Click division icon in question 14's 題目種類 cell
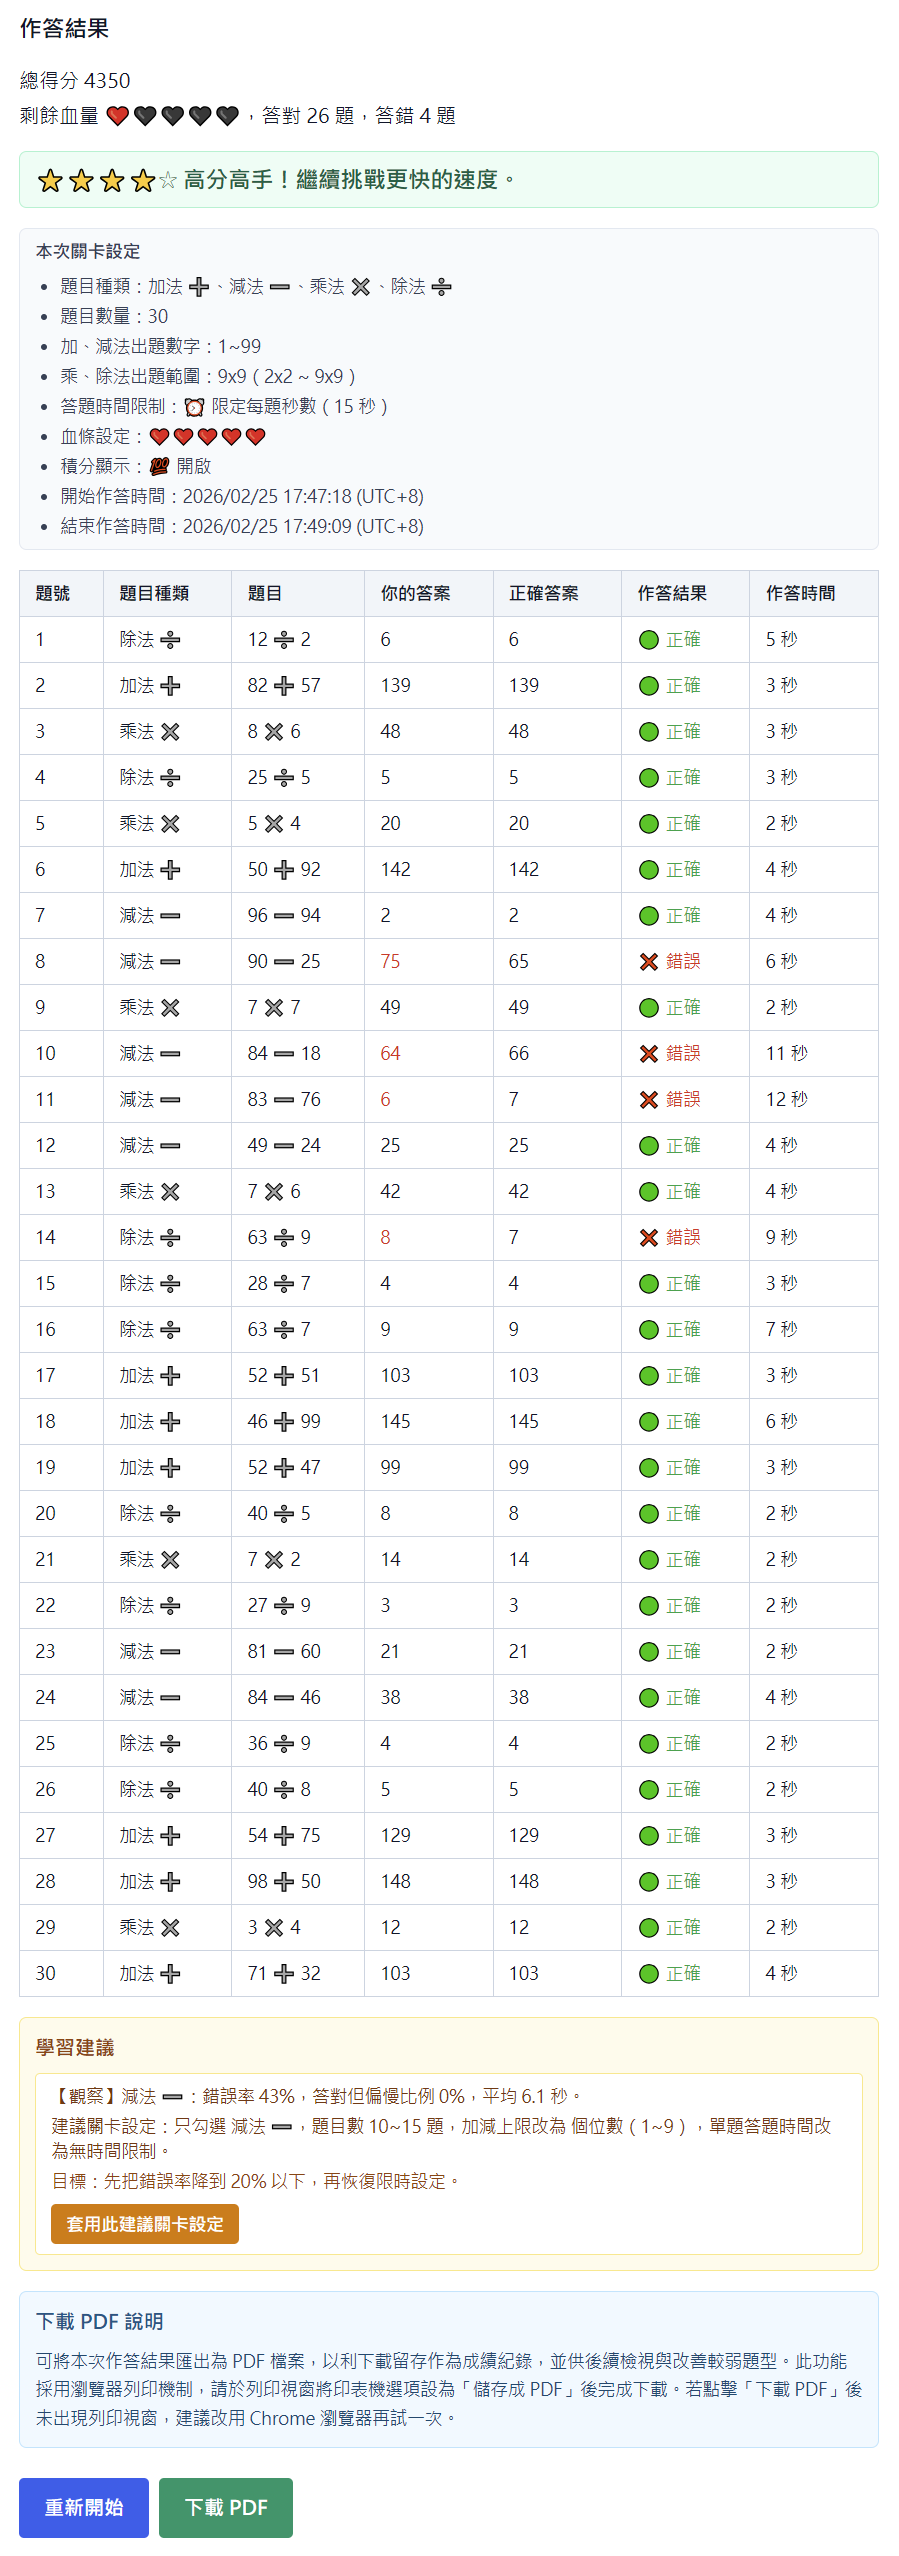The width and height of the screenshot is (899, 2556). click(171, 1238)
